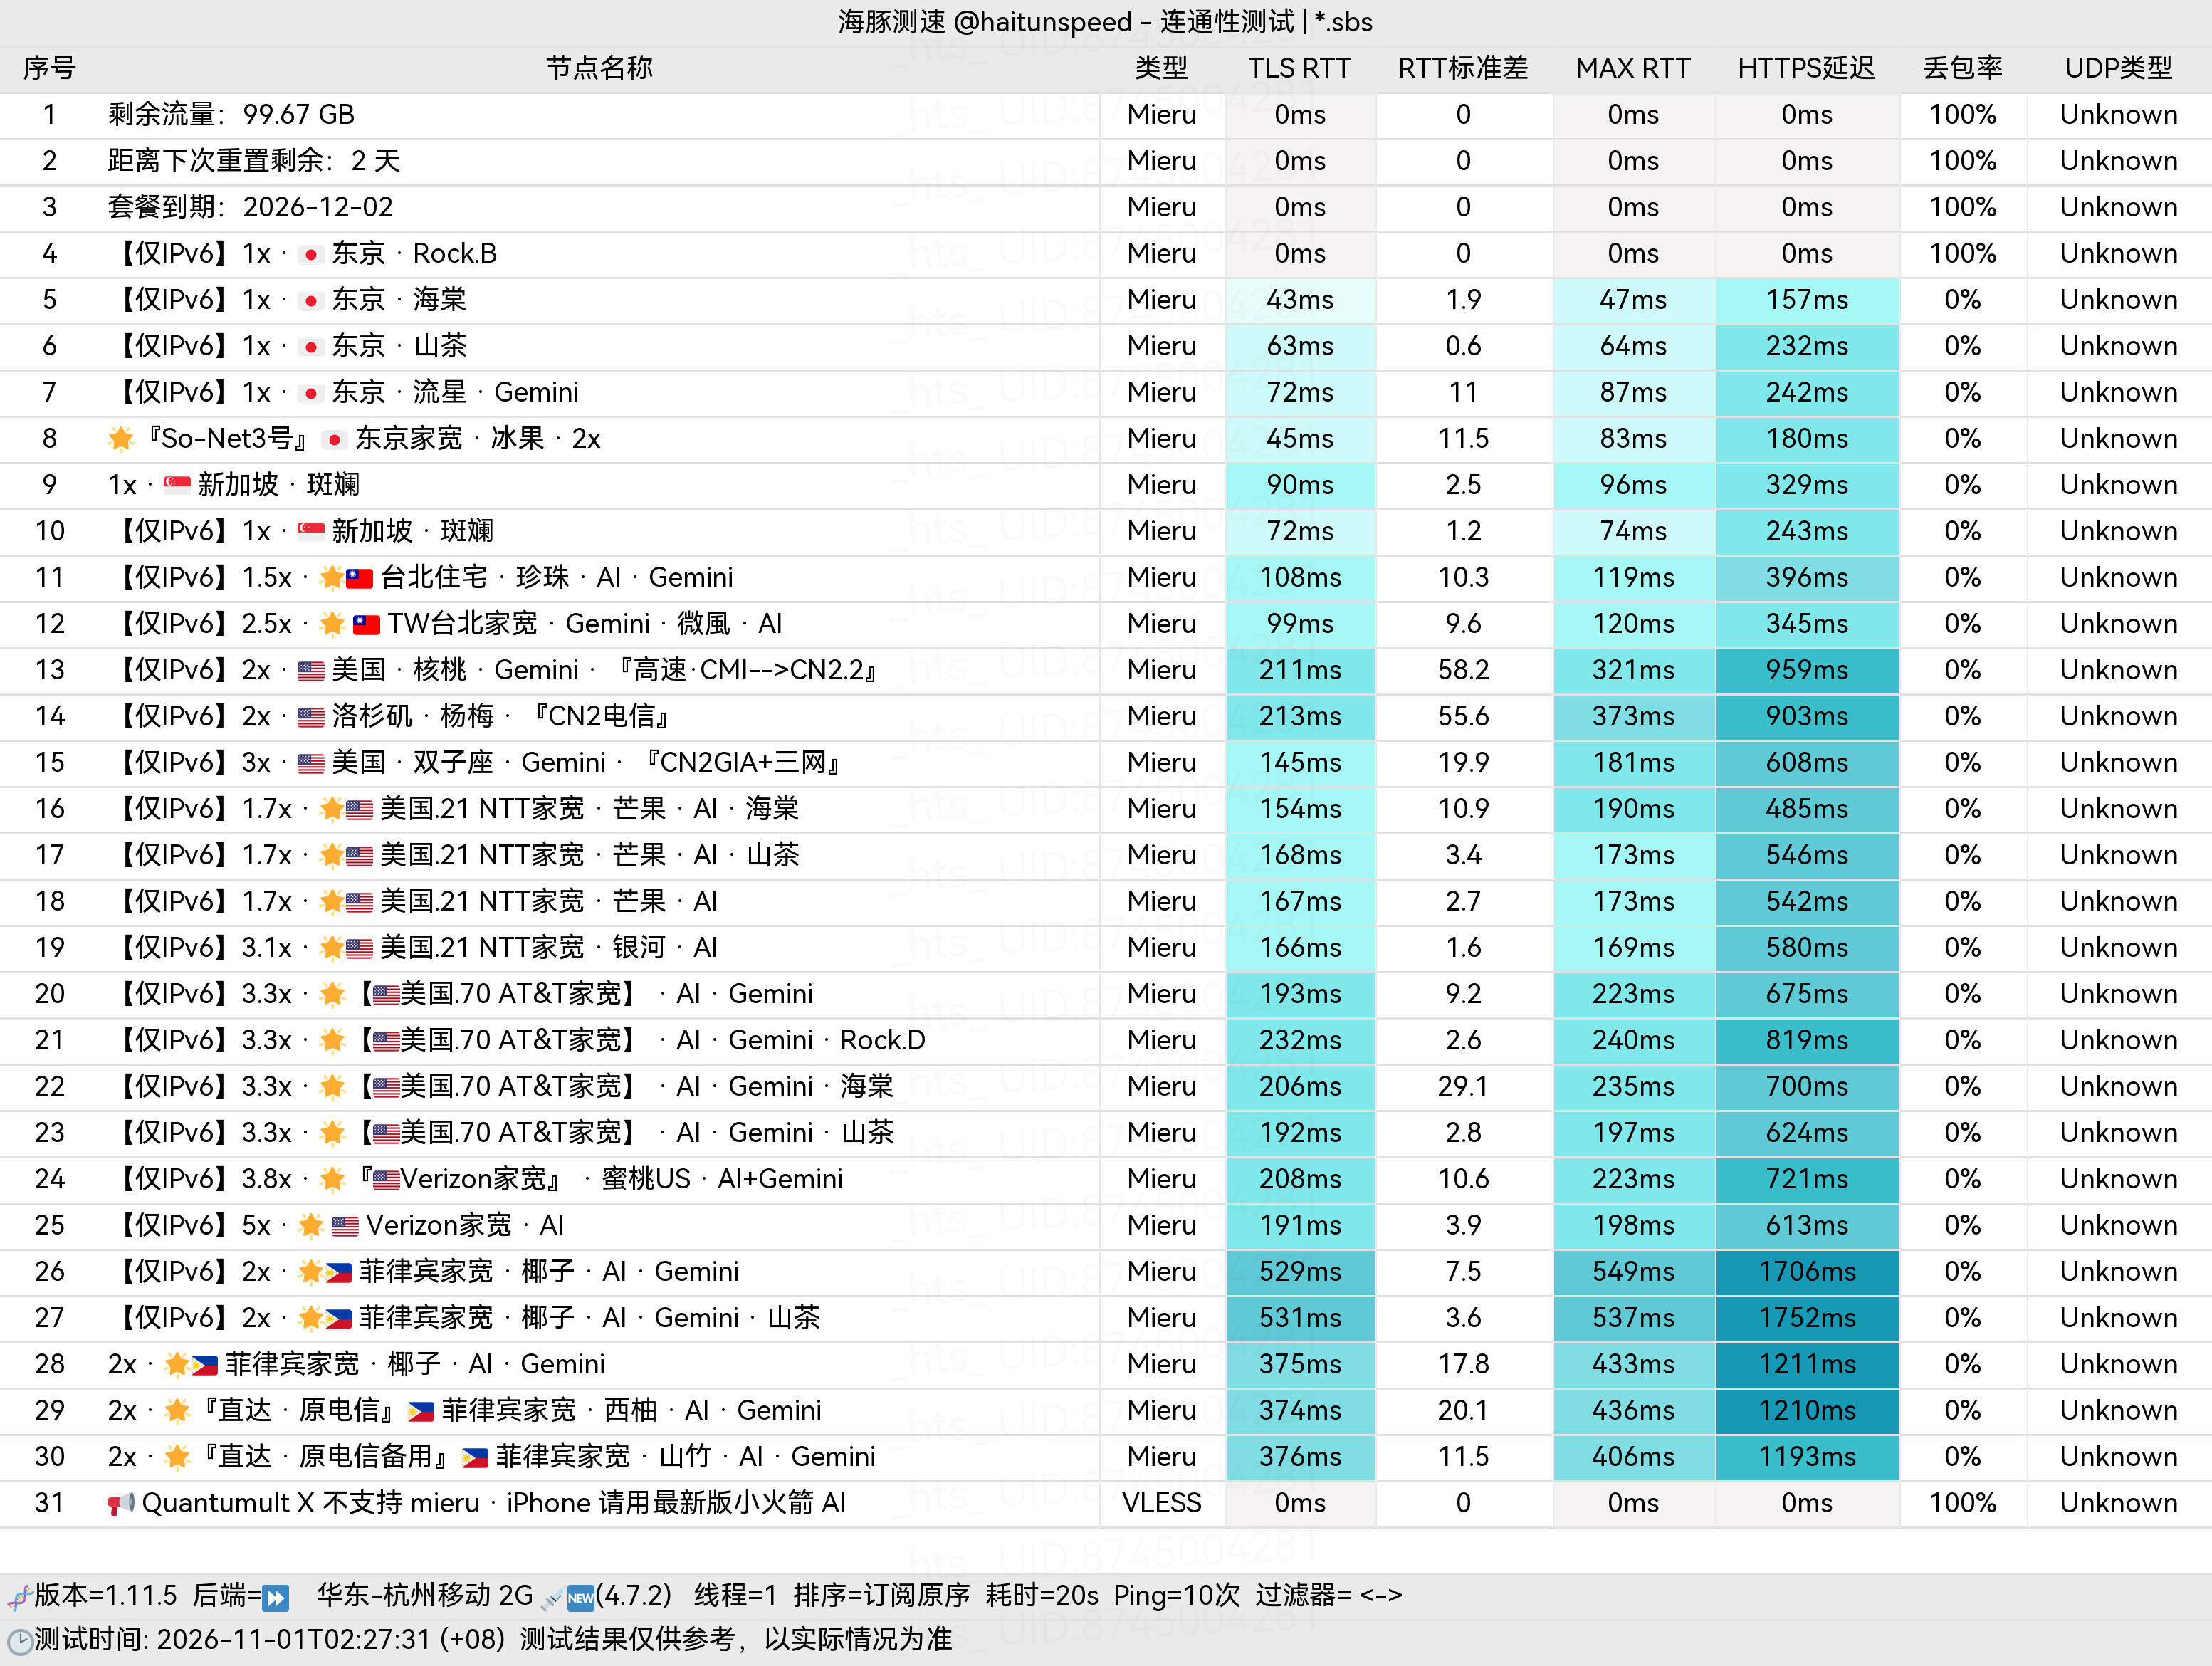Click the Japan flag in the Rock.B row

(x=311, y=255)
